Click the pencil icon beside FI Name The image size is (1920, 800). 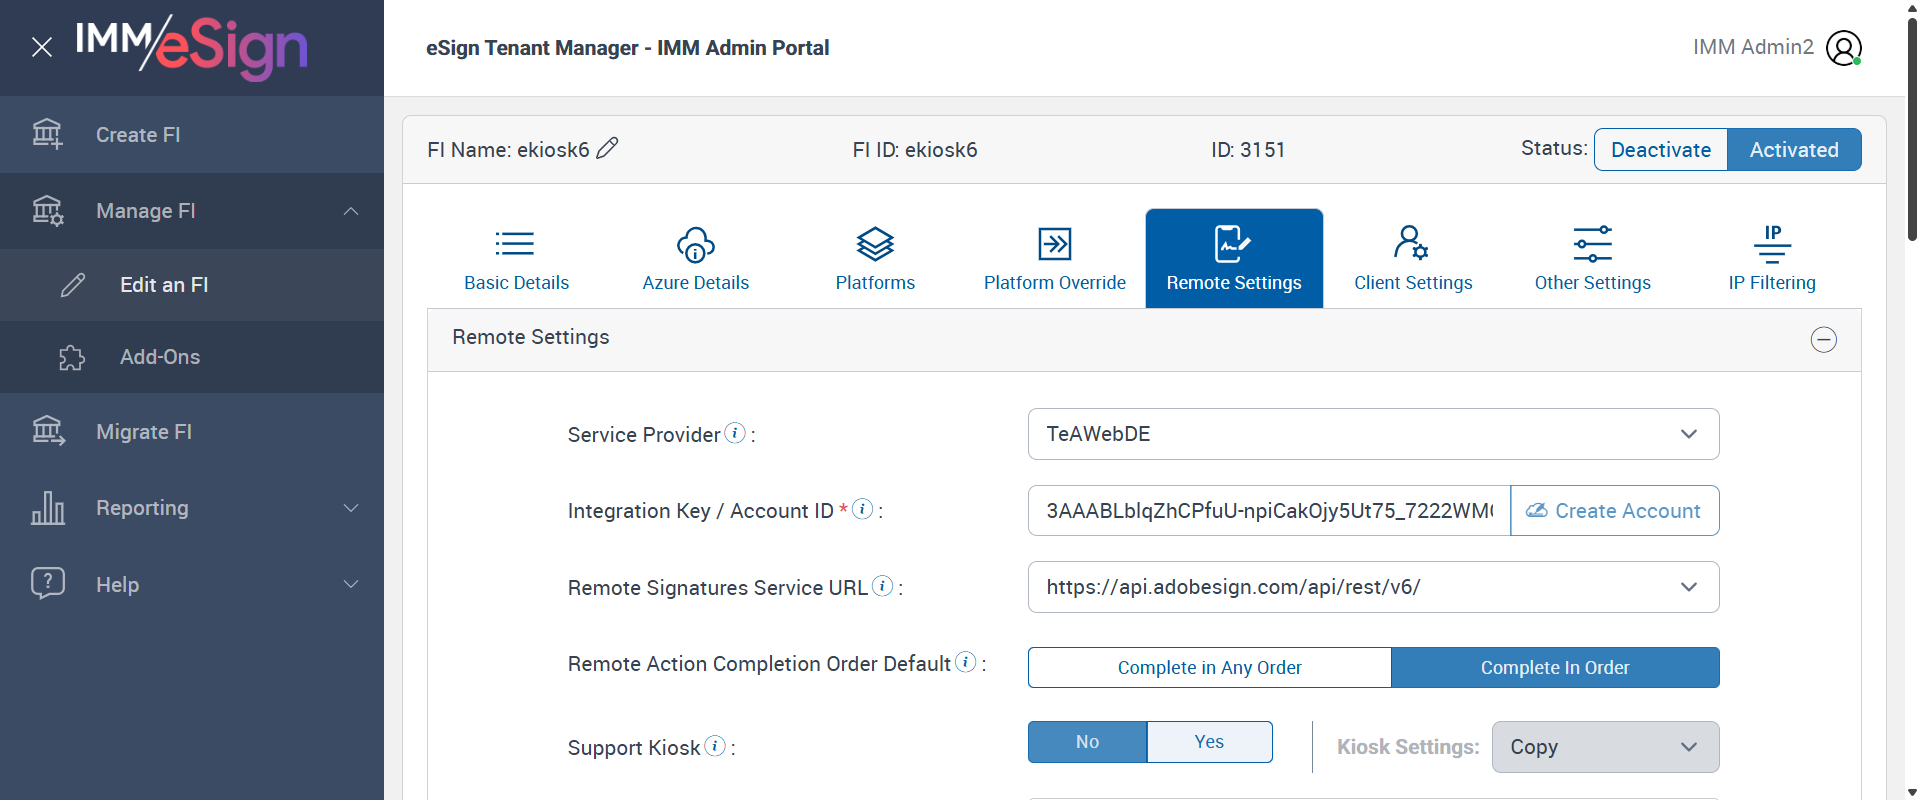[607, 149]
